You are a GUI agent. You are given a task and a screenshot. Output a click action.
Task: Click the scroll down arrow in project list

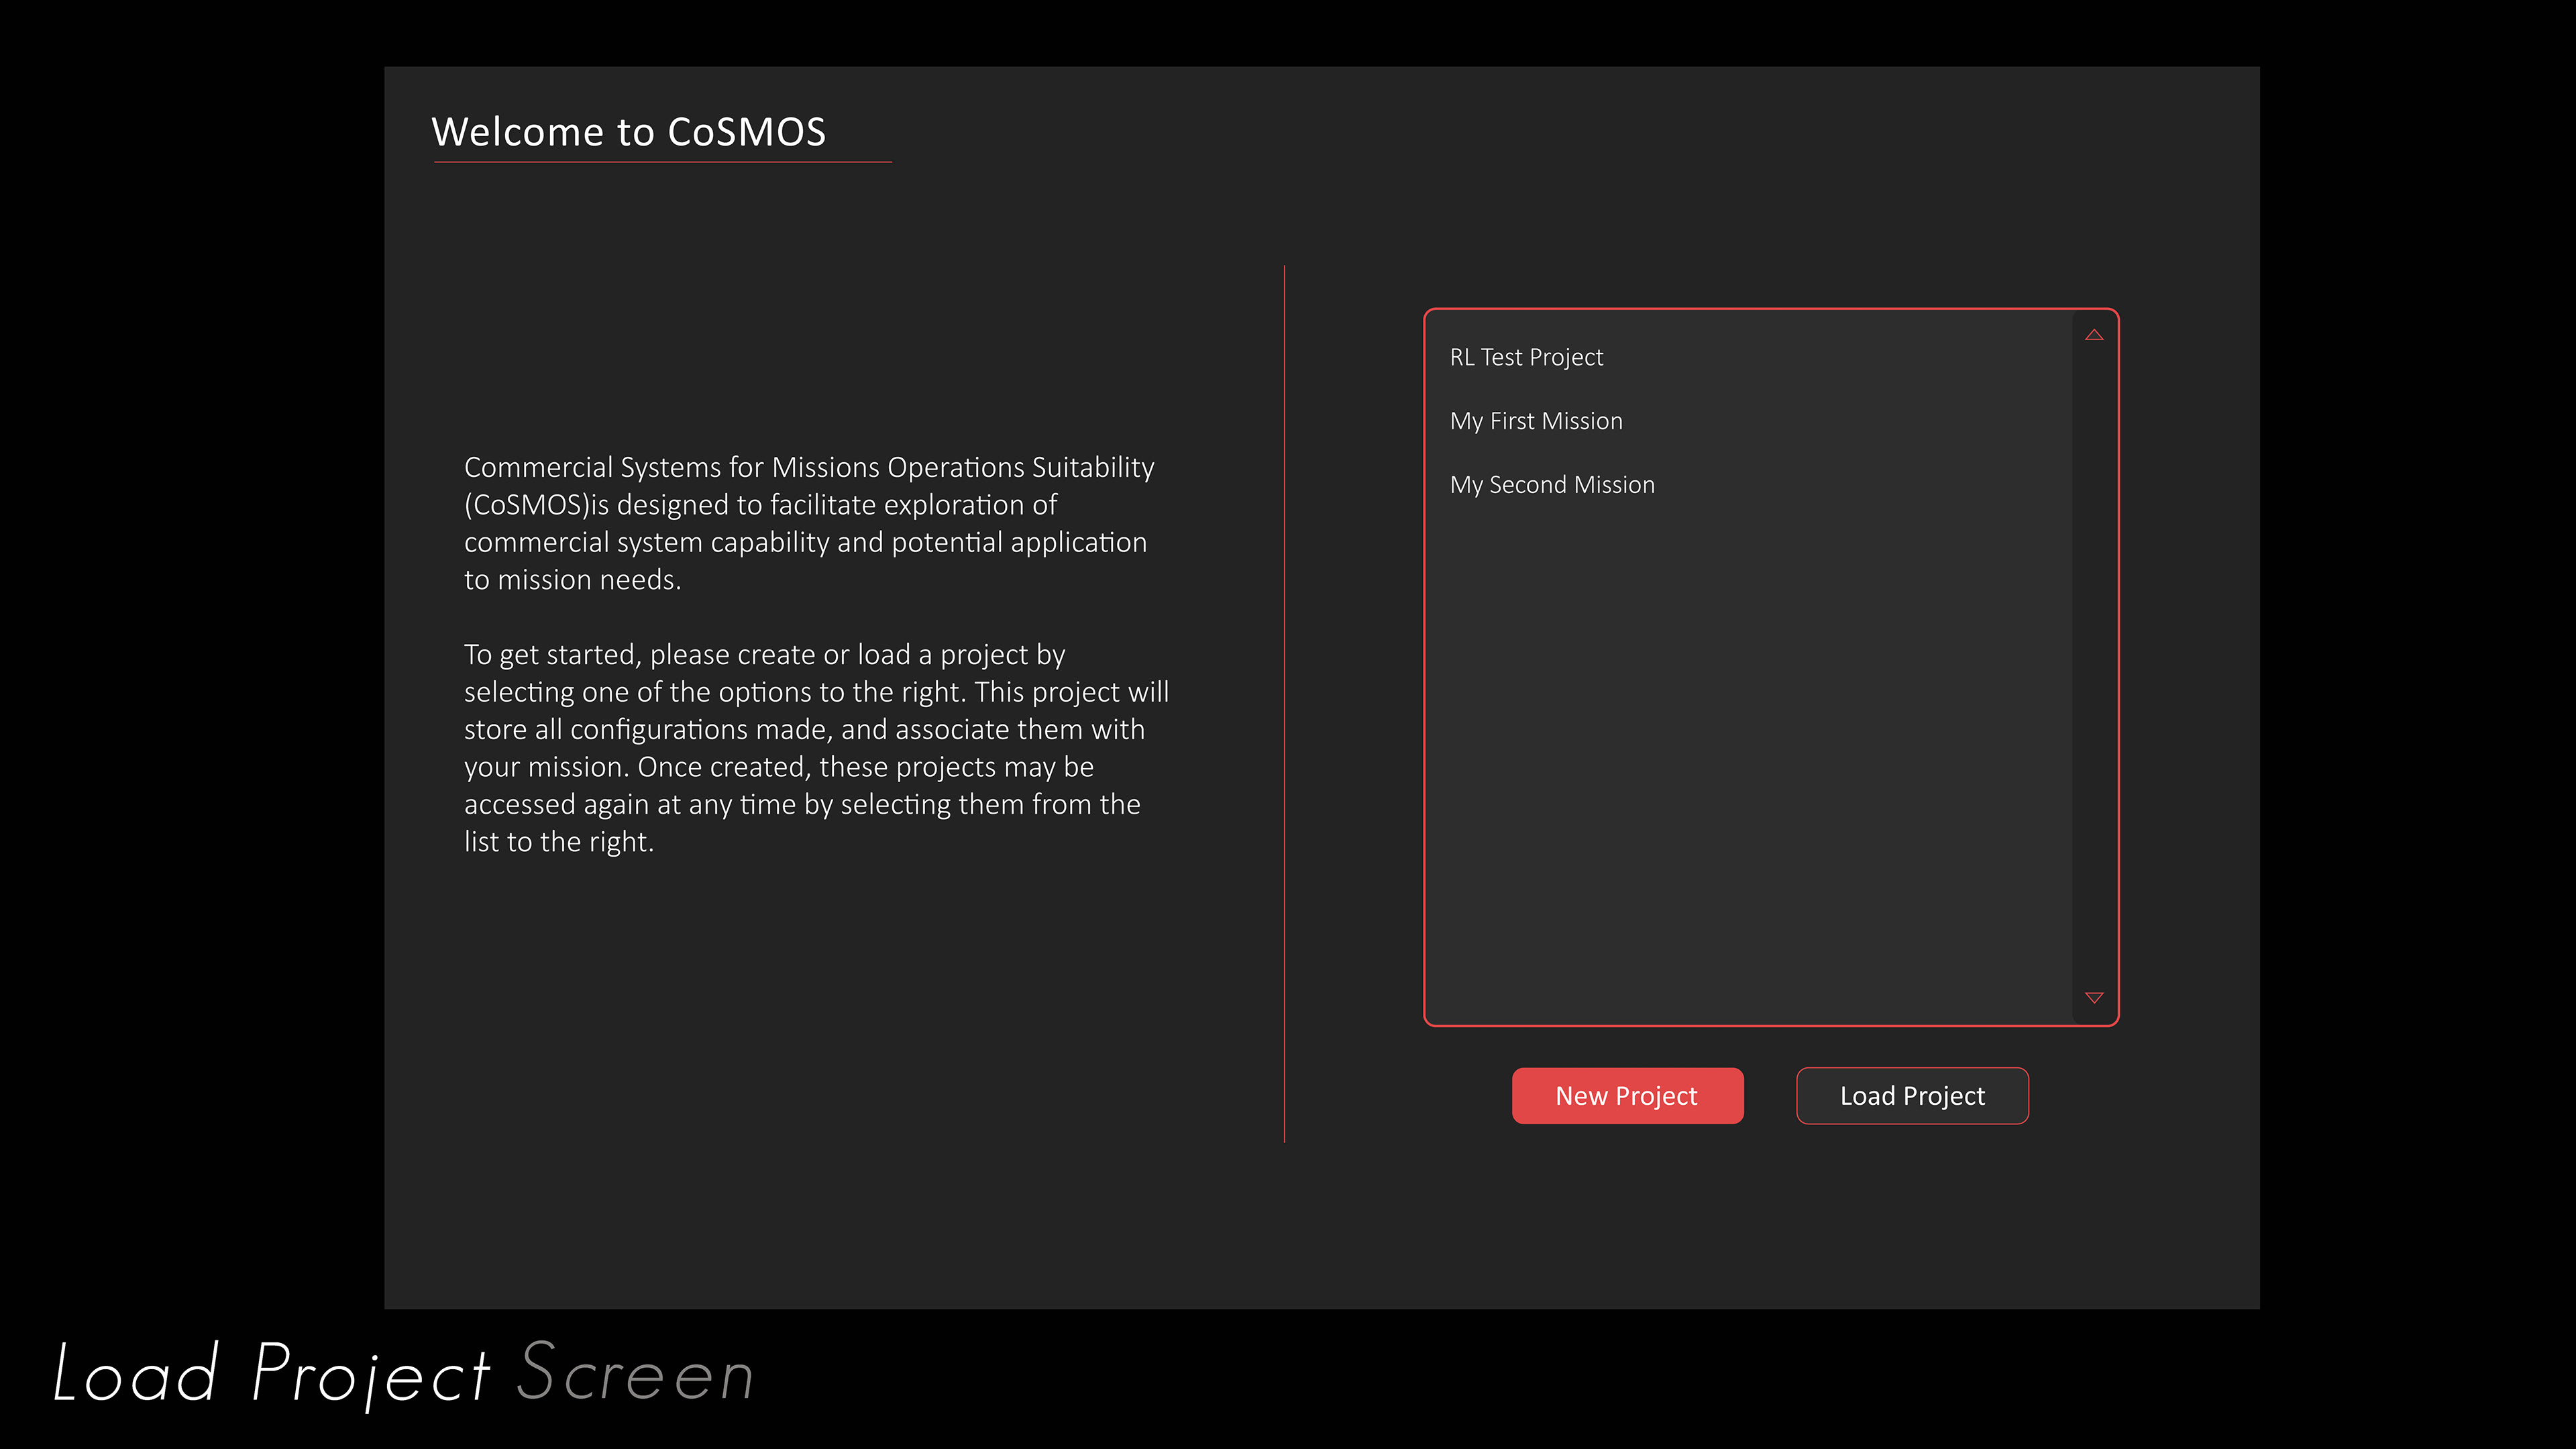[2094, 997]
